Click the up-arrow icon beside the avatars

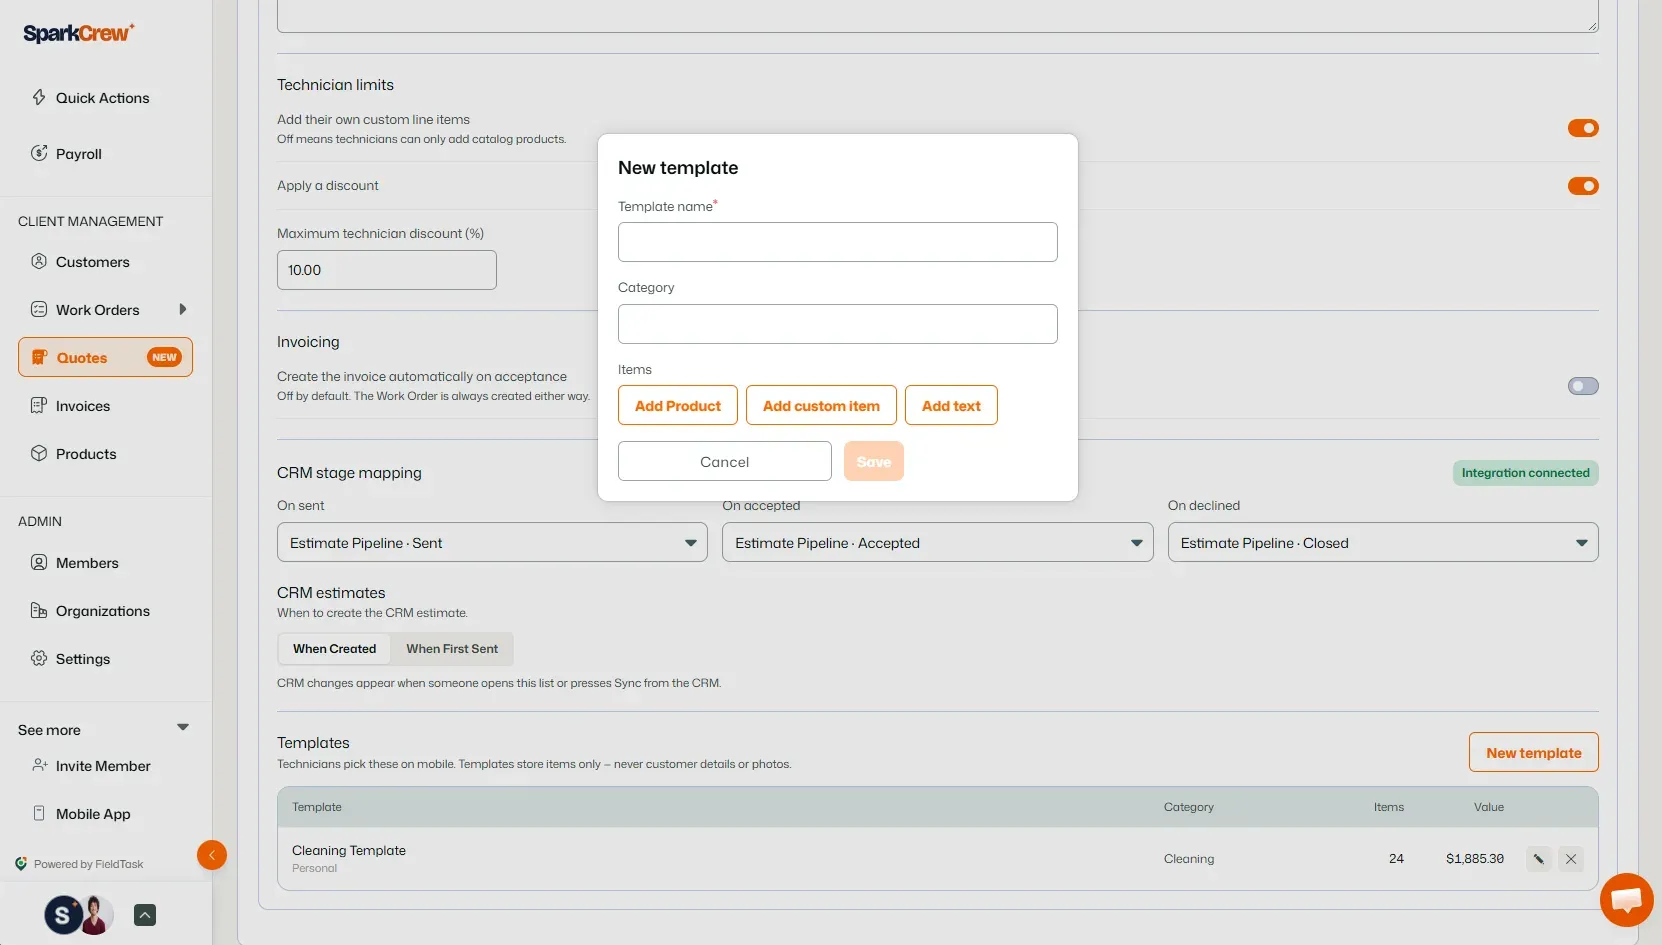(x=145, y=915)
